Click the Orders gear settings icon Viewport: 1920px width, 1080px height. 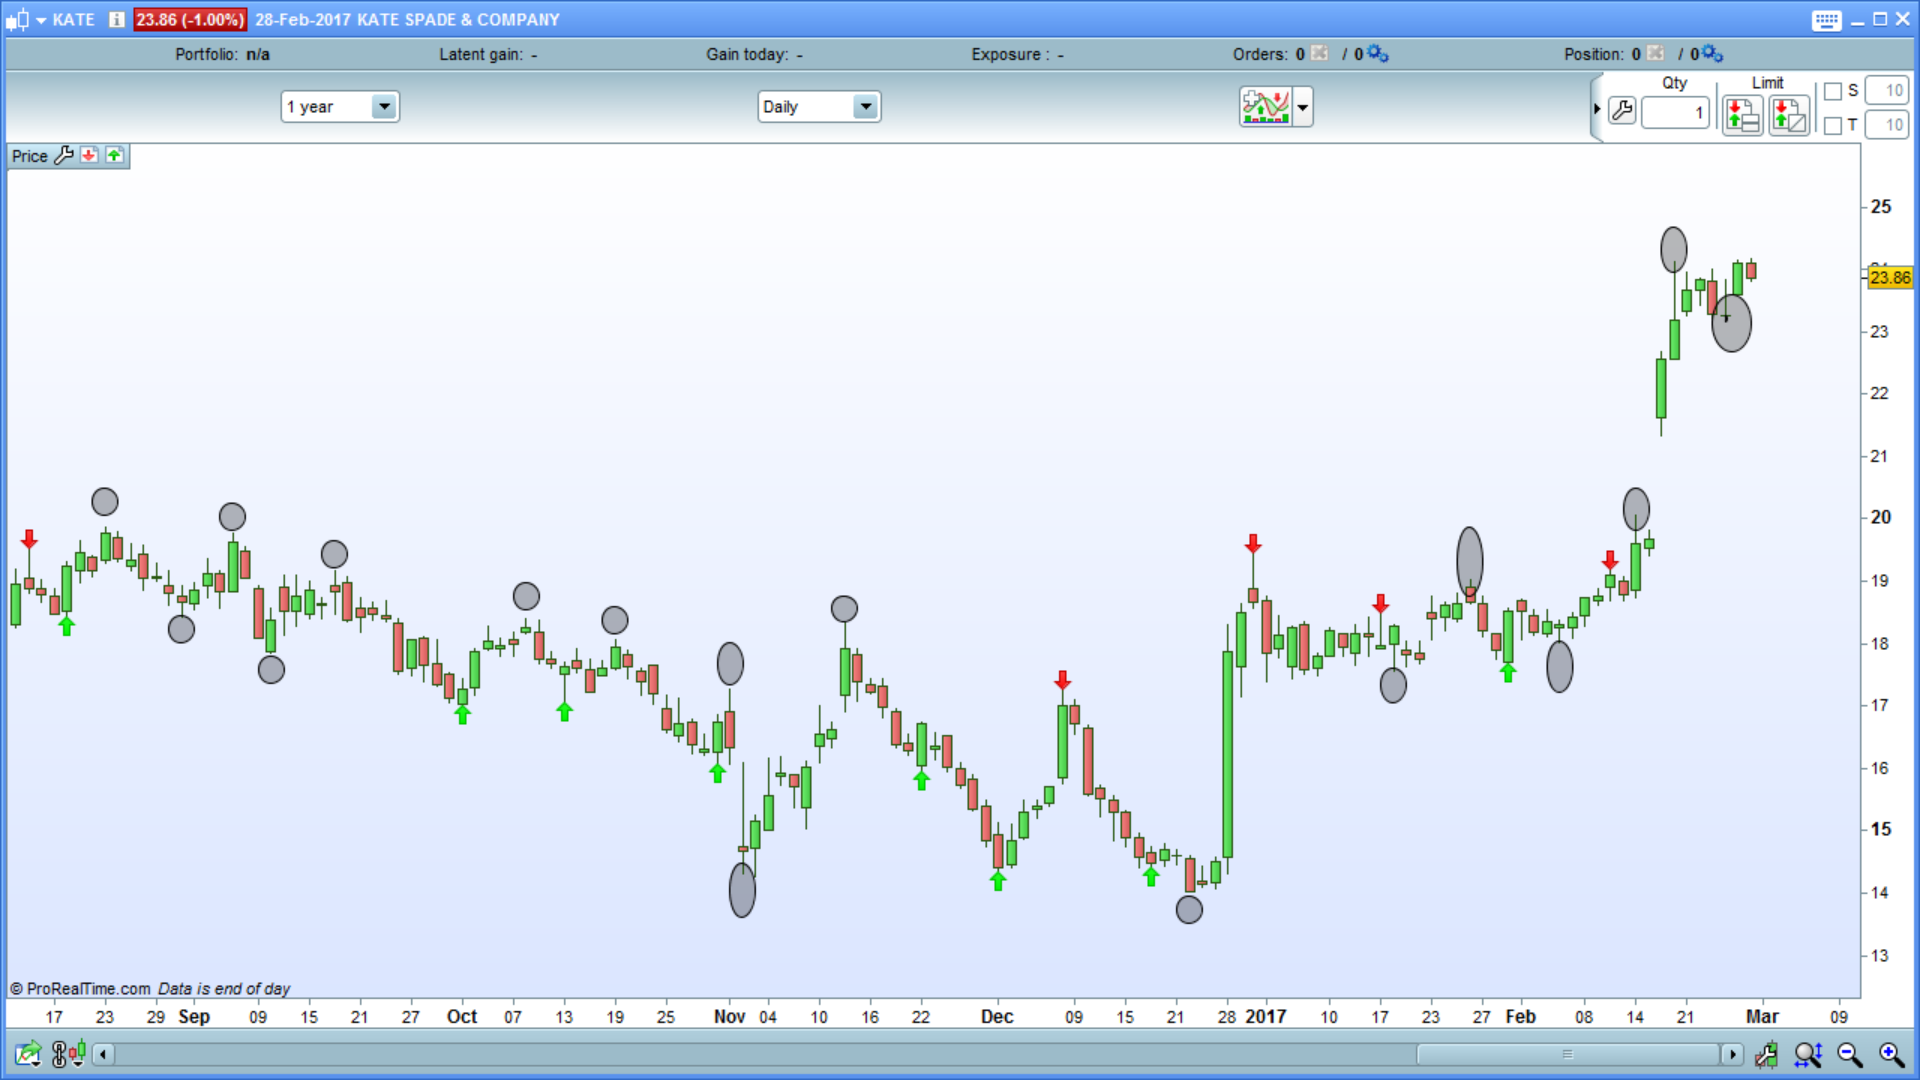coord(1377,54)
